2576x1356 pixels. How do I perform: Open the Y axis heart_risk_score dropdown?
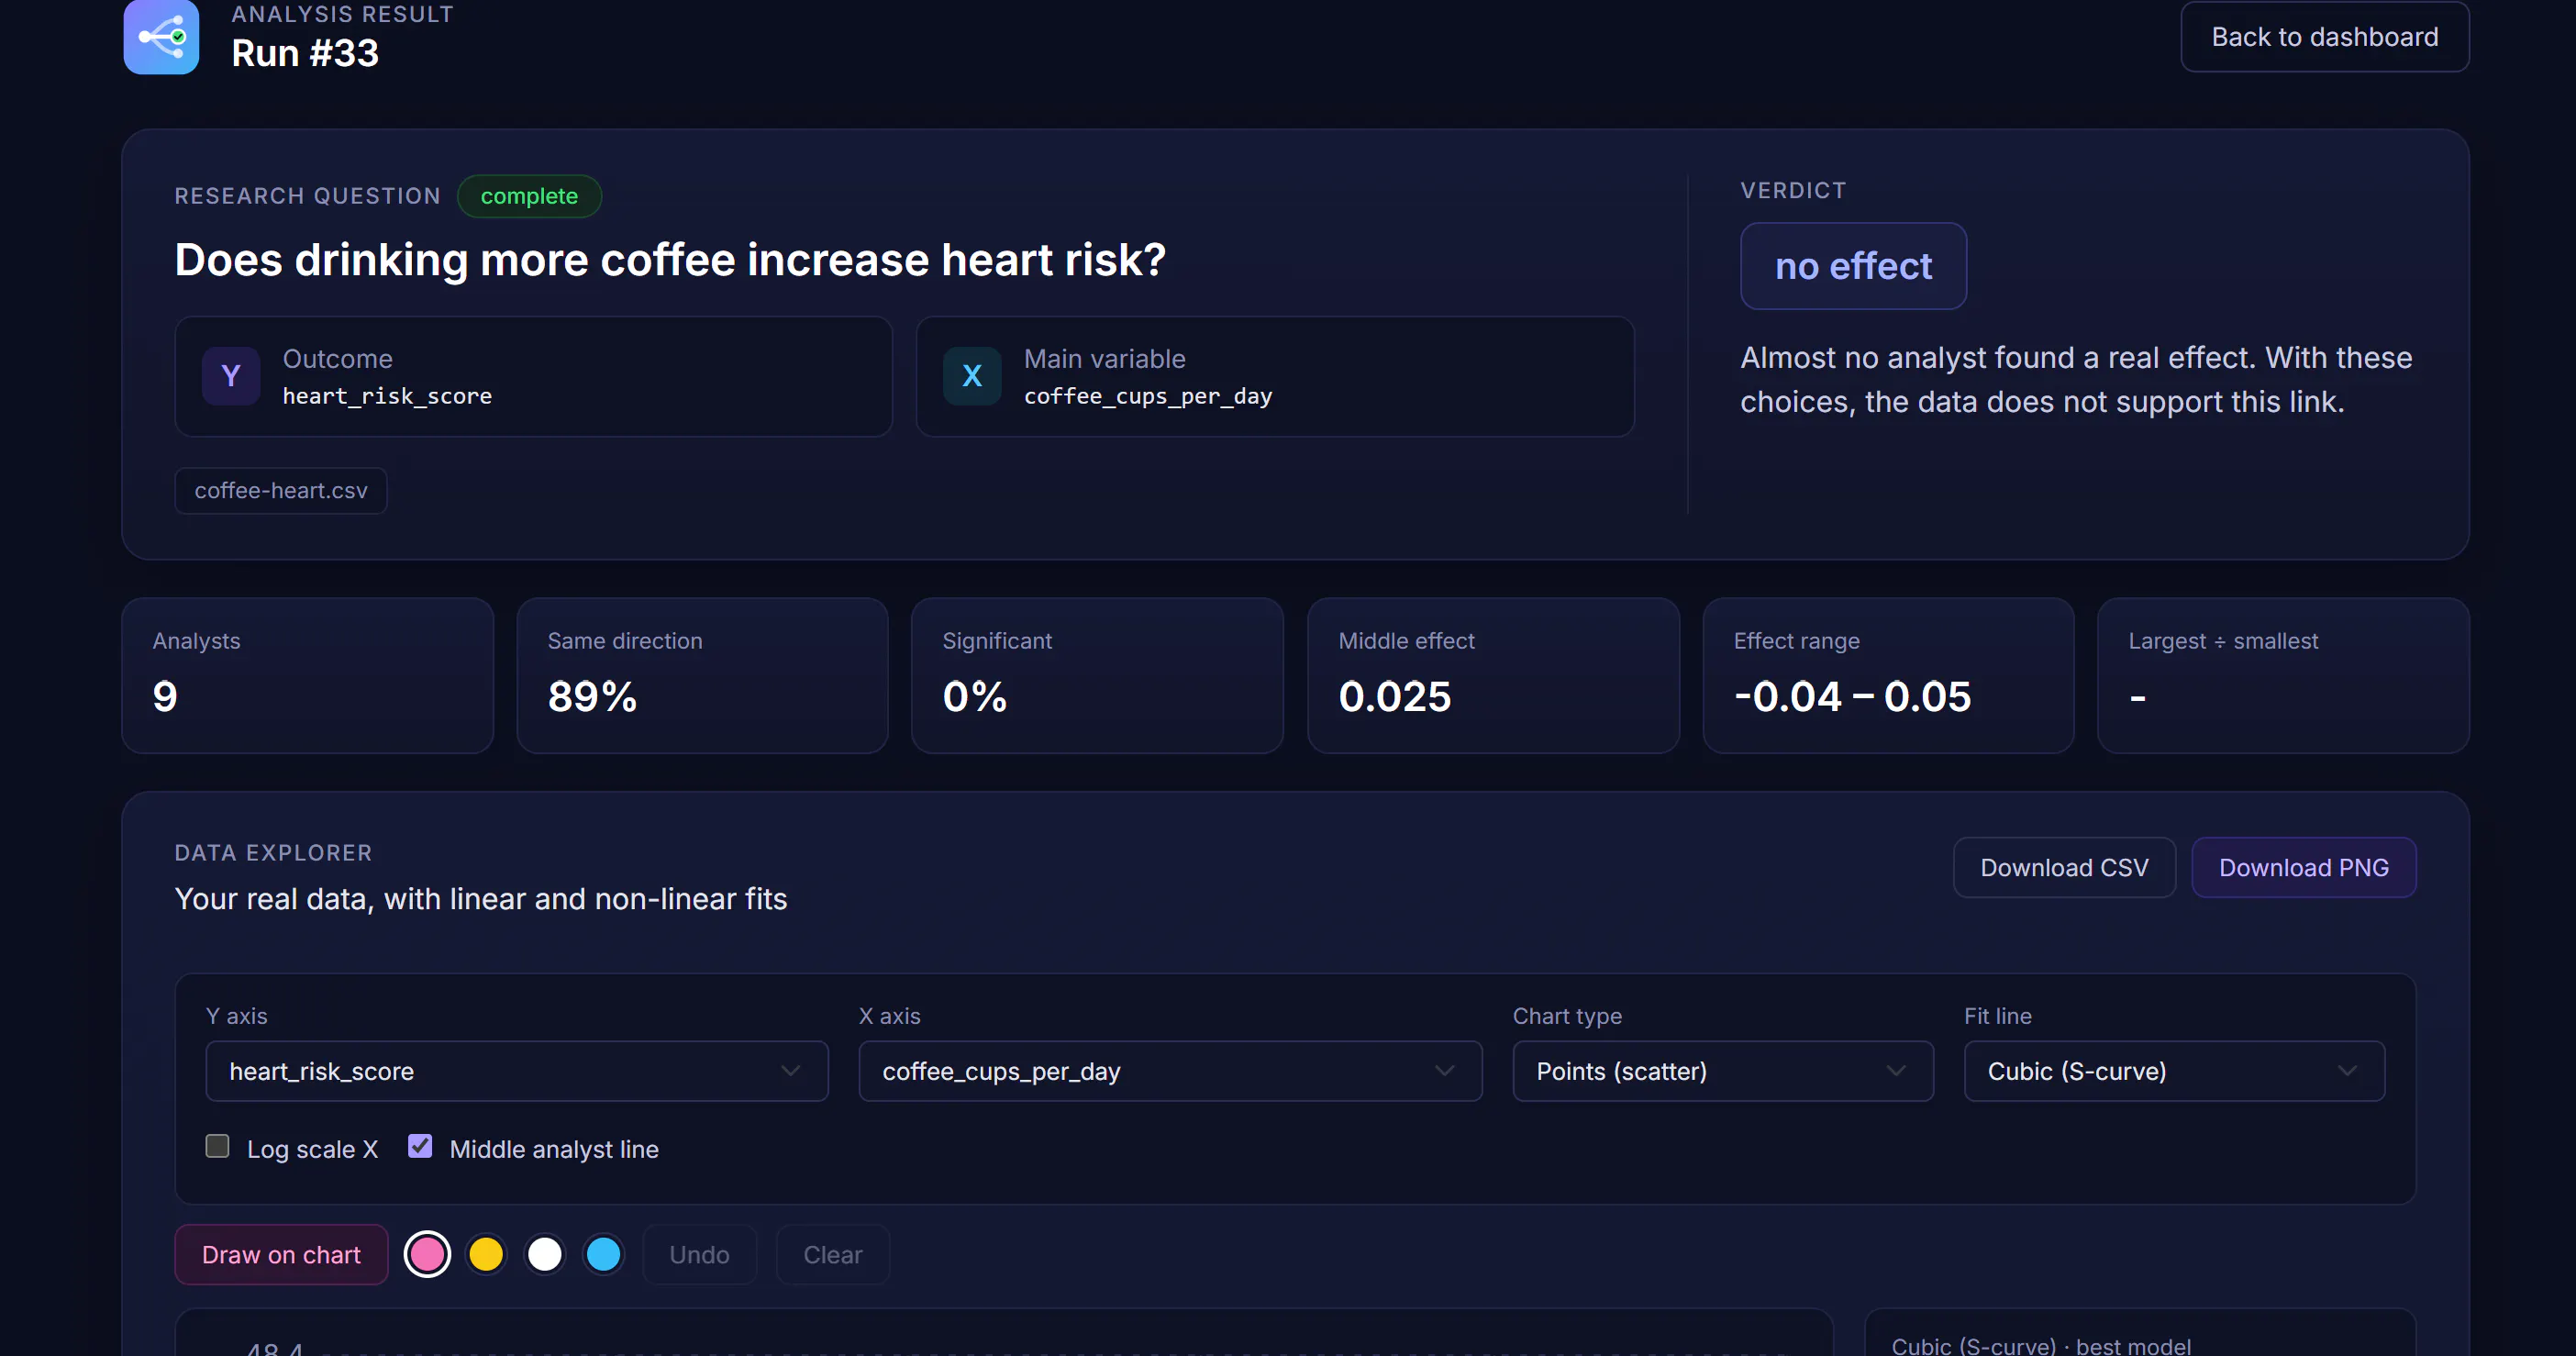pyautogui.click(x=517, y=1071)
